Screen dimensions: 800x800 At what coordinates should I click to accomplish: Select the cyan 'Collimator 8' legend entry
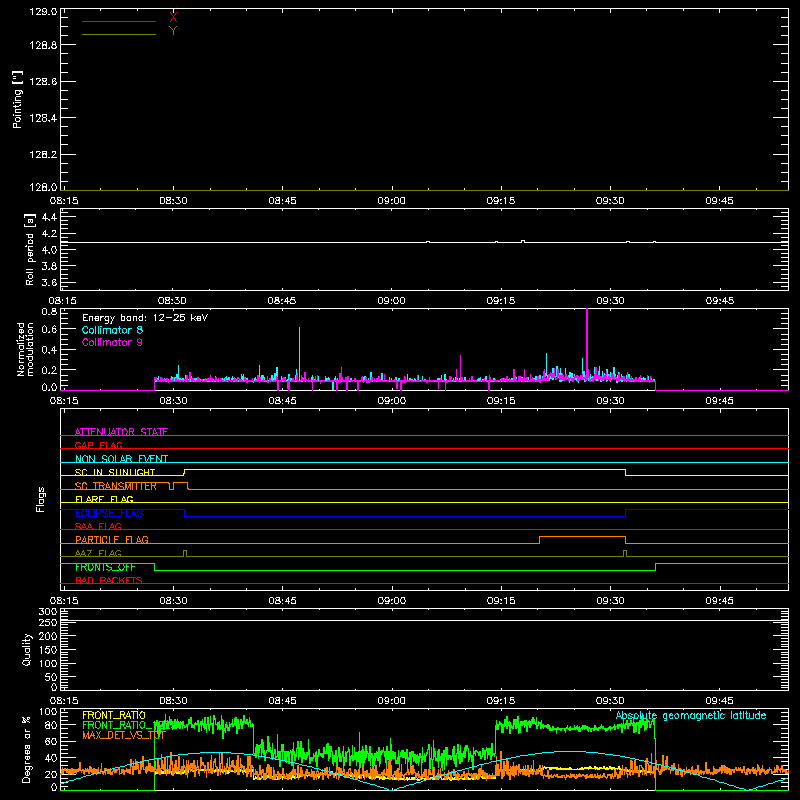112,330
